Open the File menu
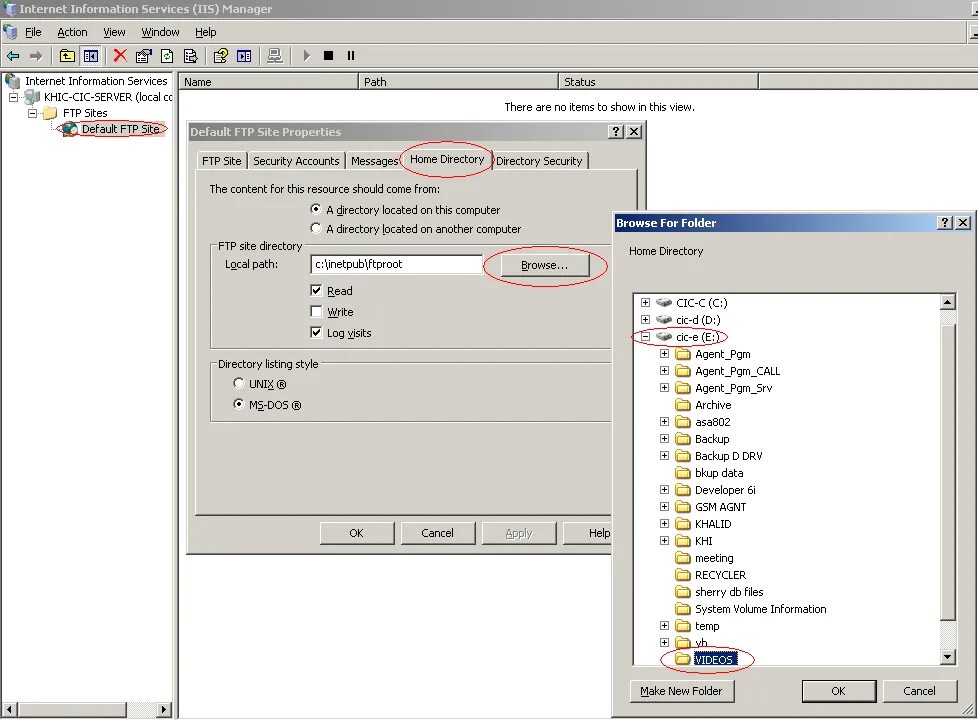This screenshot has height=720, width=978. click(x=33, y=32)
